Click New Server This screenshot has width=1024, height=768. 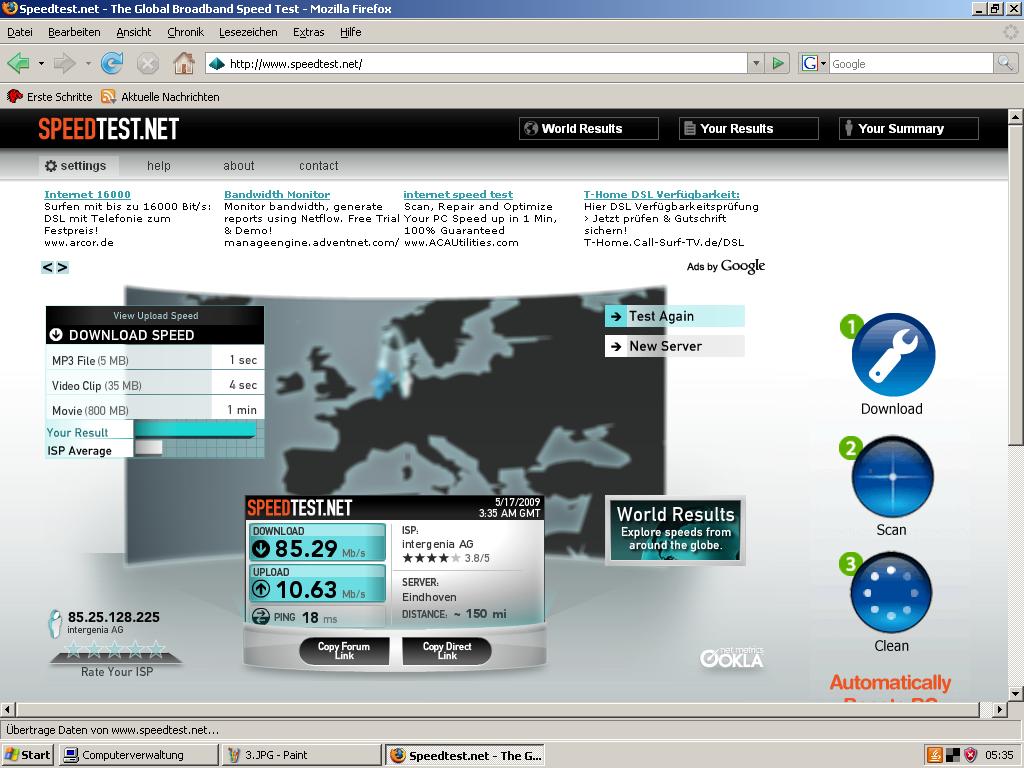click(x=675, y=346)
